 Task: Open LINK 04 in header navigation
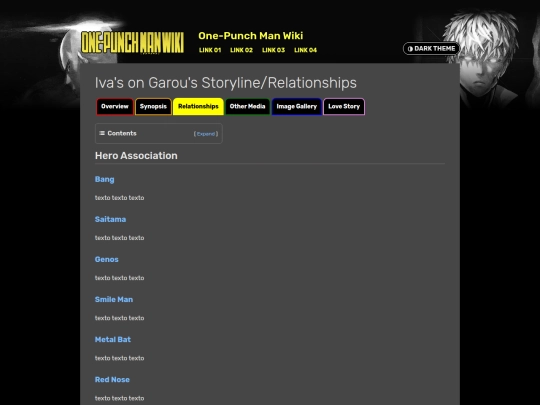(305, 50)
